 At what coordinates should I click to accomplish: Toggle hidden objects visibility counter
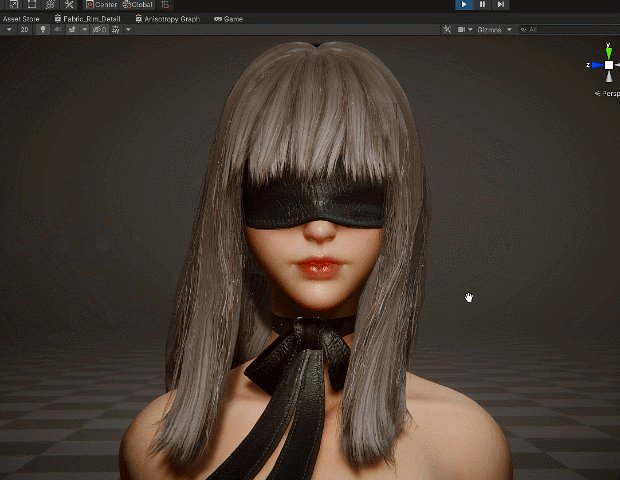(x=99, y=30)
